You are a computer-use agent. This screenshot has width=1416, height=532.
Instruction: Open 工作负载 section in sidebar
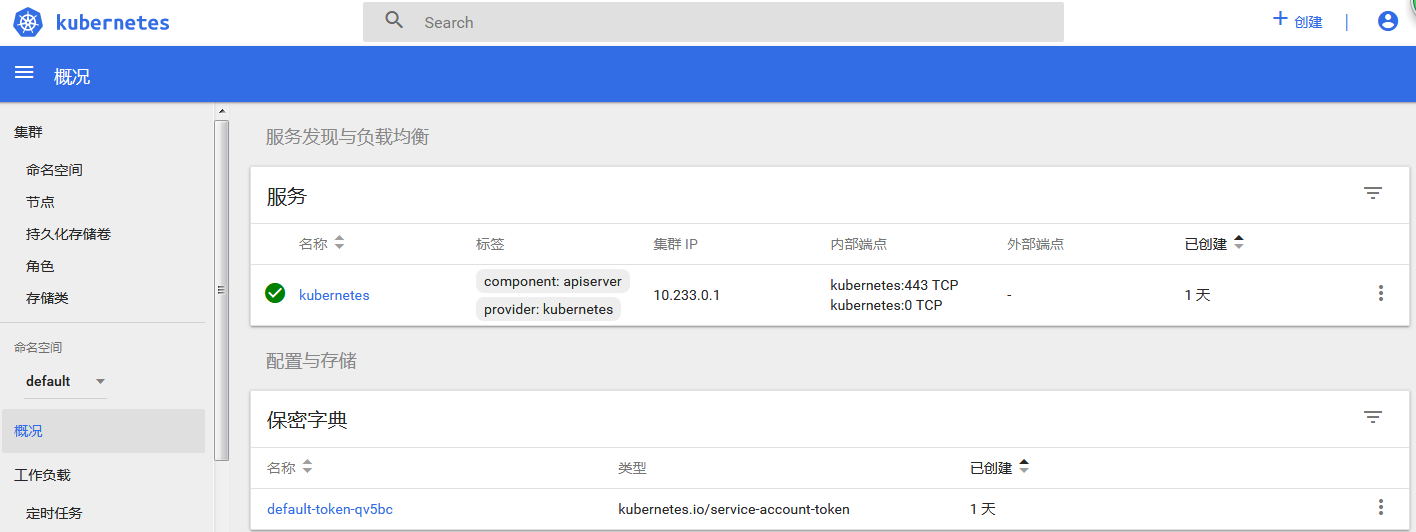[43, 475]
